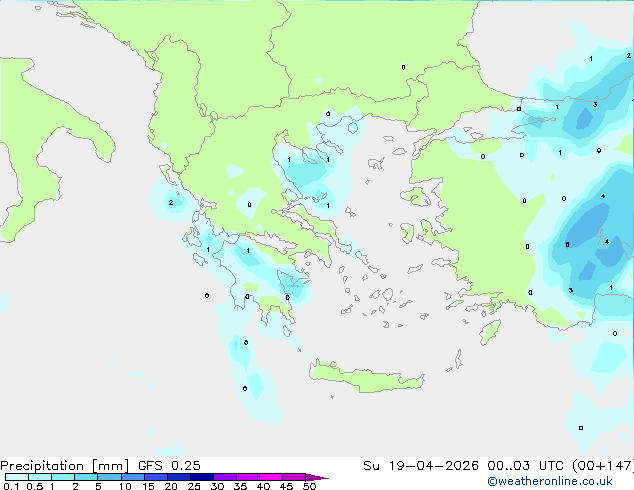Click the '35' legend scale label
Screen dimensions: 634x490
[240, 486]
